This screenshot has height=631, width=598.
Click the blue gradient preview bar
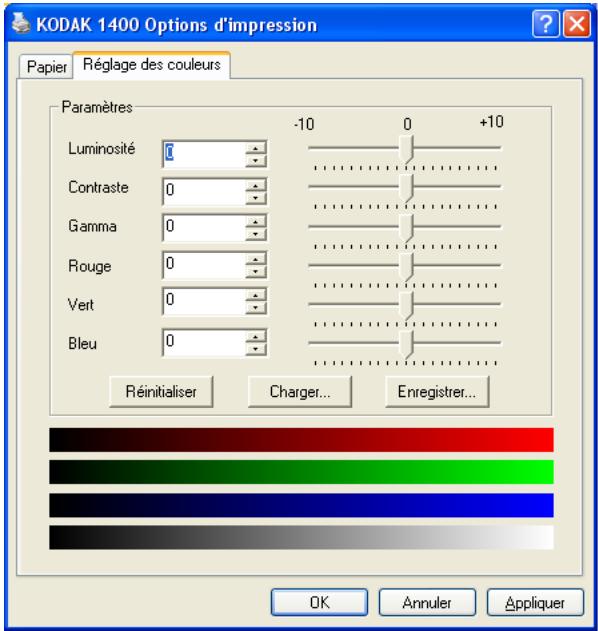[x=301, y=505]
